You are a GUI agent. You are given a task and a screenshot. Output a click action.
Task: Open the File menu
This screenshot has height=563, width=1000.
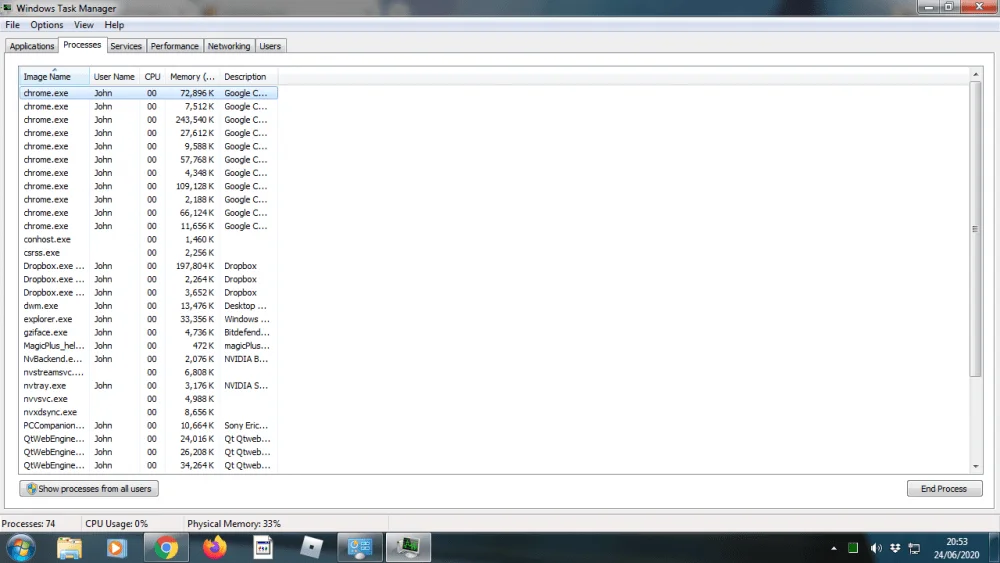12,25
